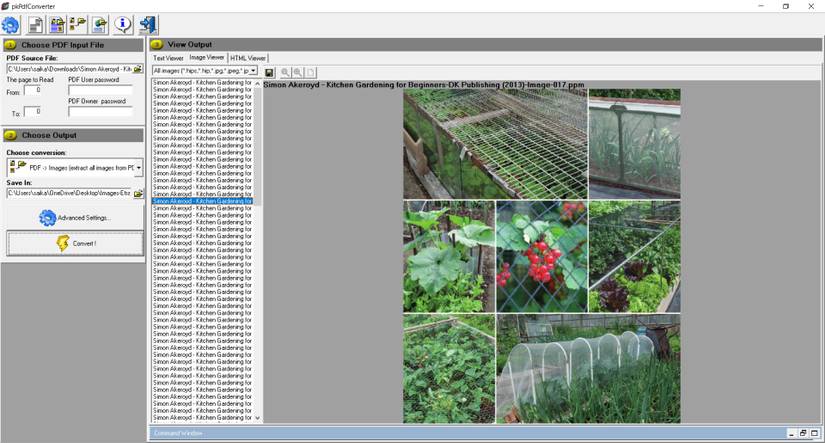Click the To page number field
825x443 pixels.
point(33,112)
